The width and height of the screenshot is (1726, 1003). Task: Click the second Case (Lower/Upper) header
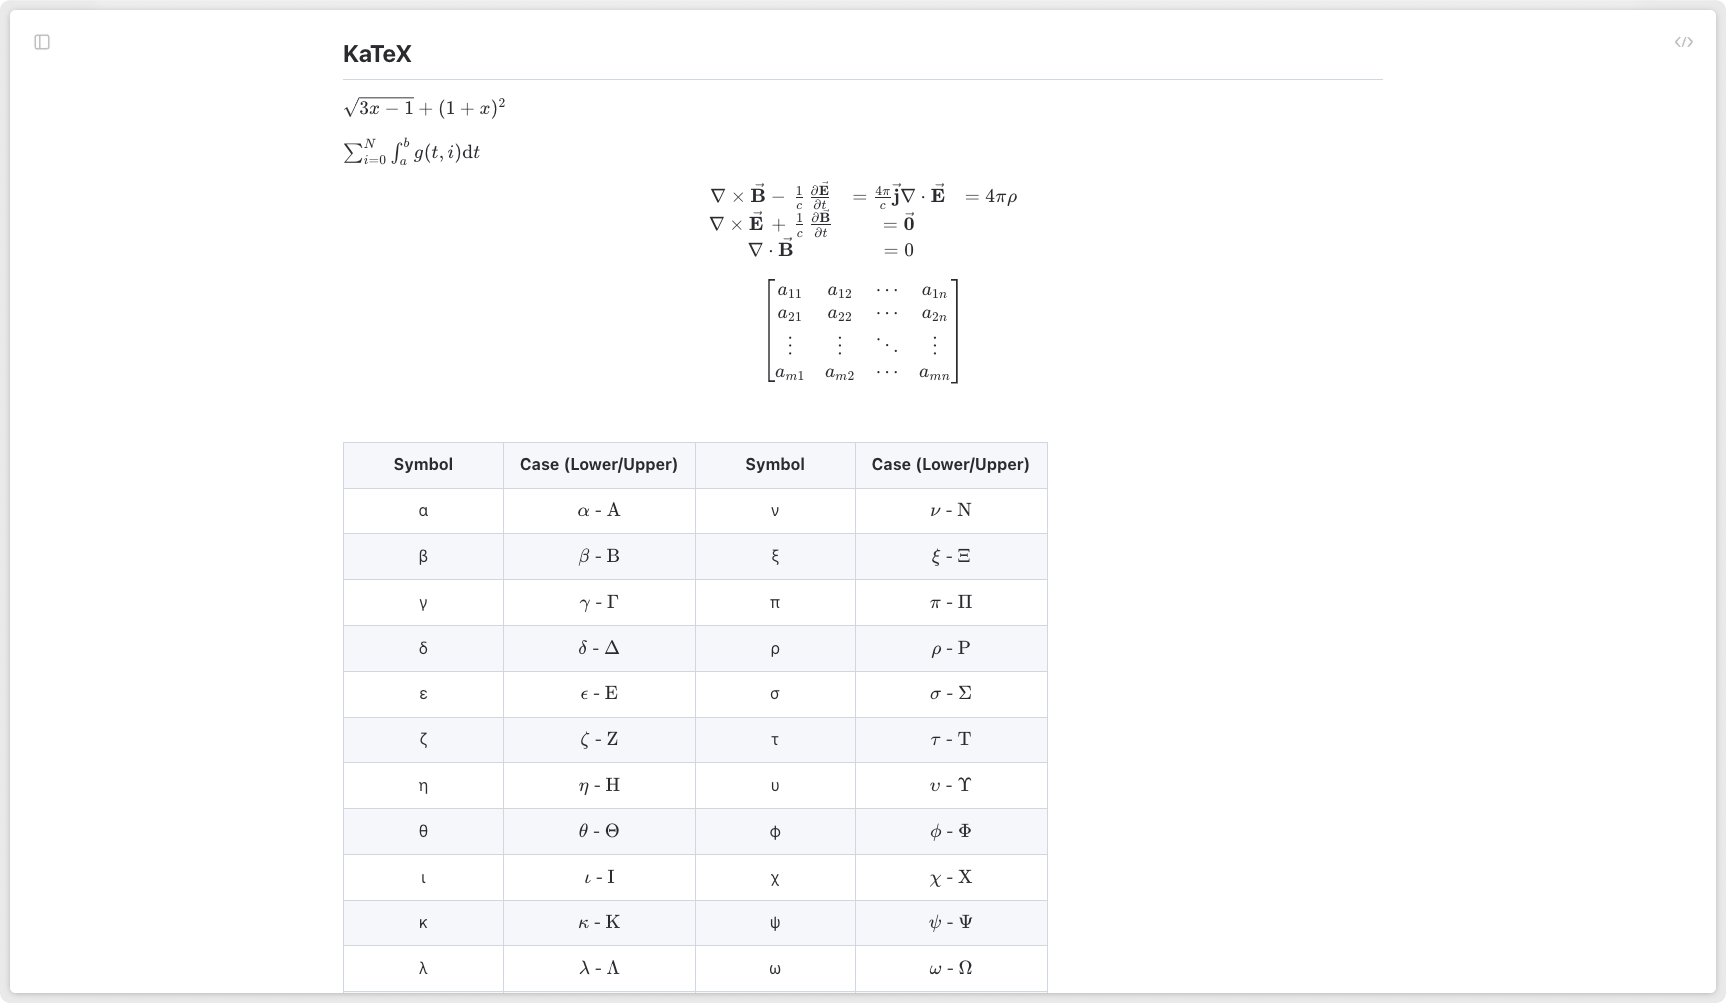pyautogui.click(x=951, y=465)
